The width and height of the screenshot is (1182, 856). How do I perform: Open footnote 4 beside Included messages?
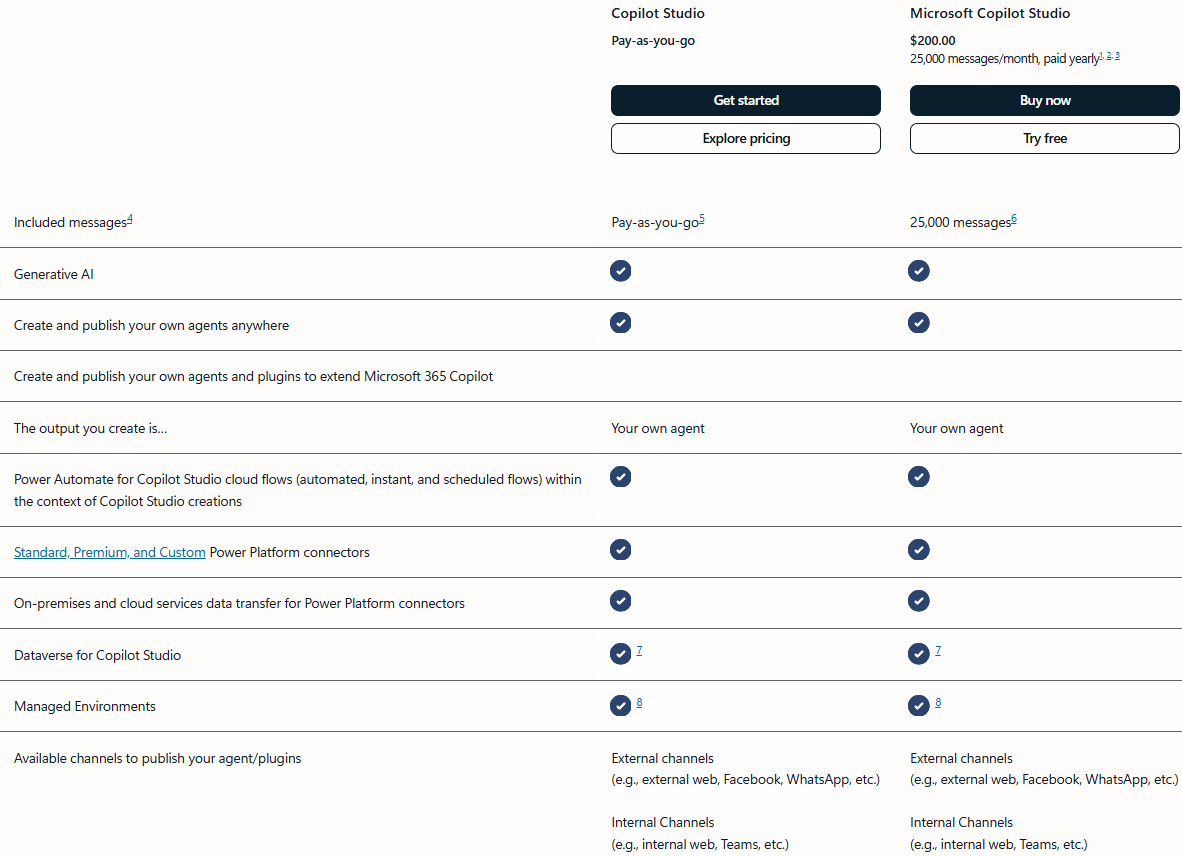(x=130, y=219)
